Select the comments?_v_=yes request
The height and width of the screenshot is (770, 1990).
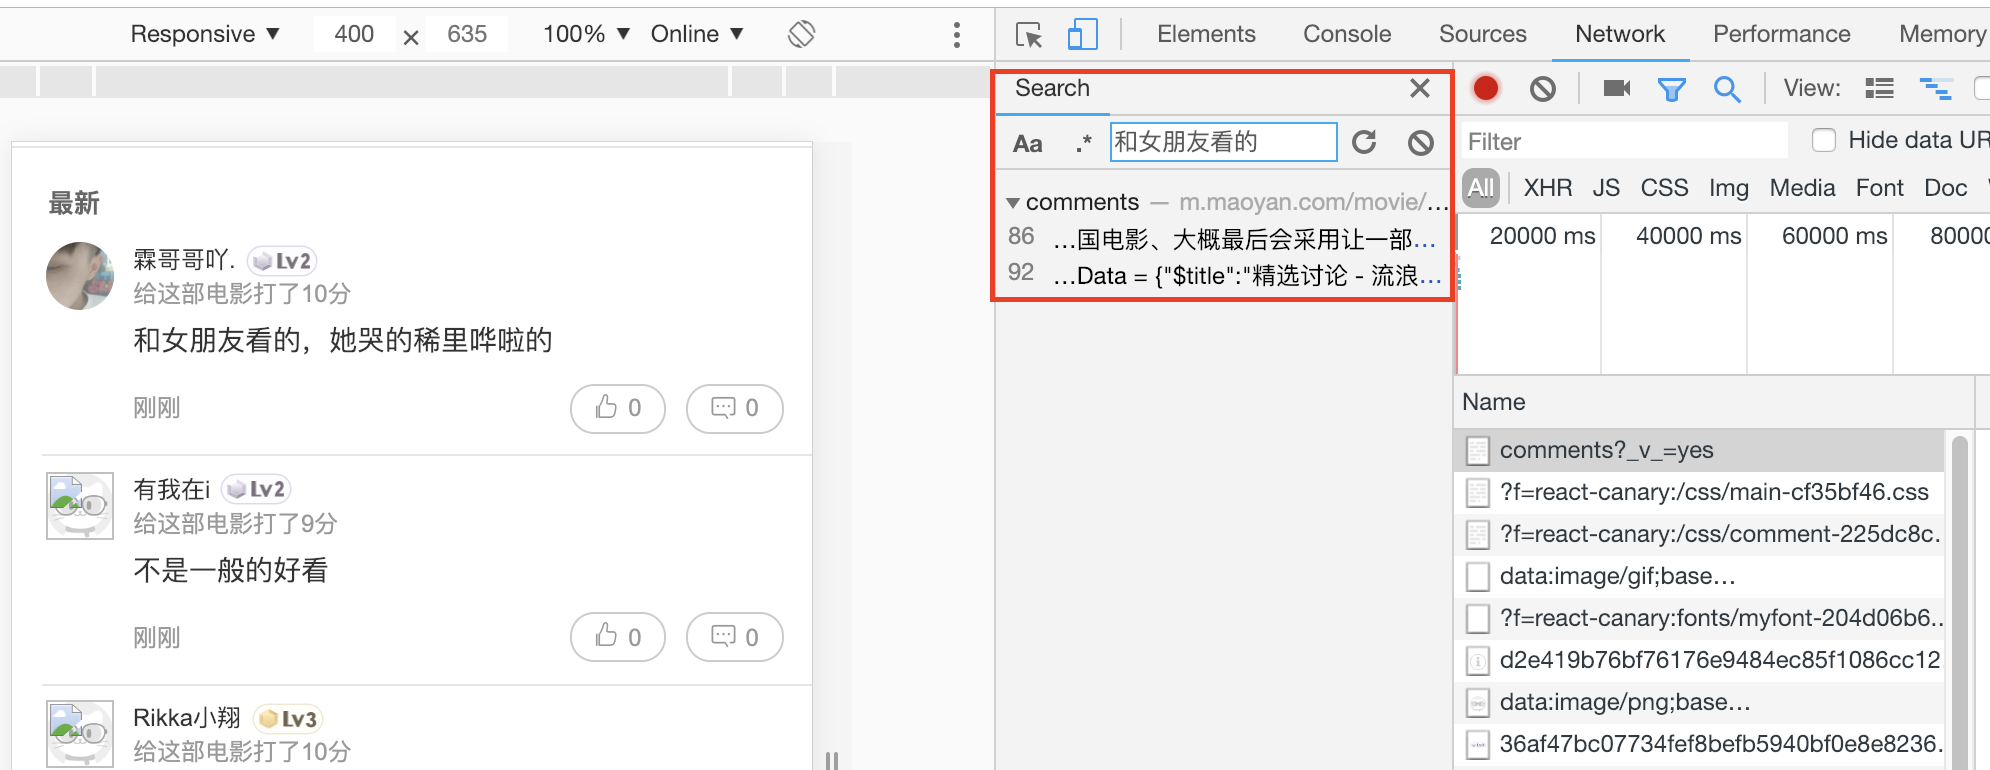[x=1700, y=450]
